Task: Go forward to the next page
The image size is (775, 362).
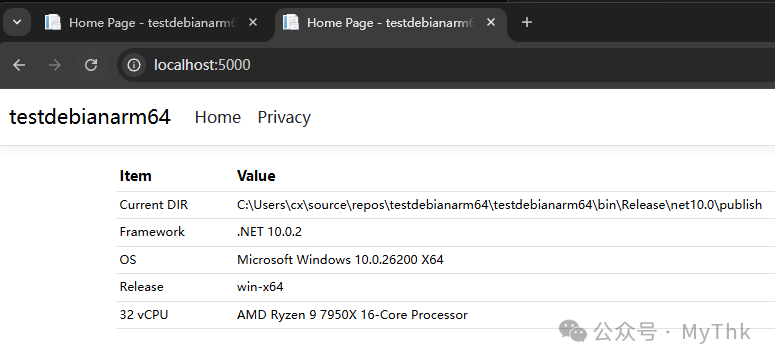Action: point(55,65)
